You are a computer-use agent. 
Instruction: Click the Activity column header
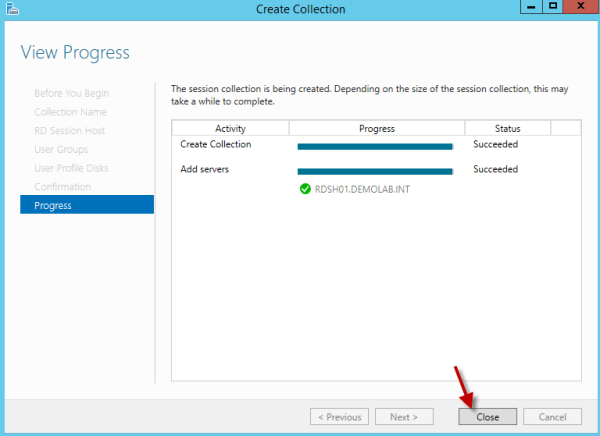click(230, 129)
